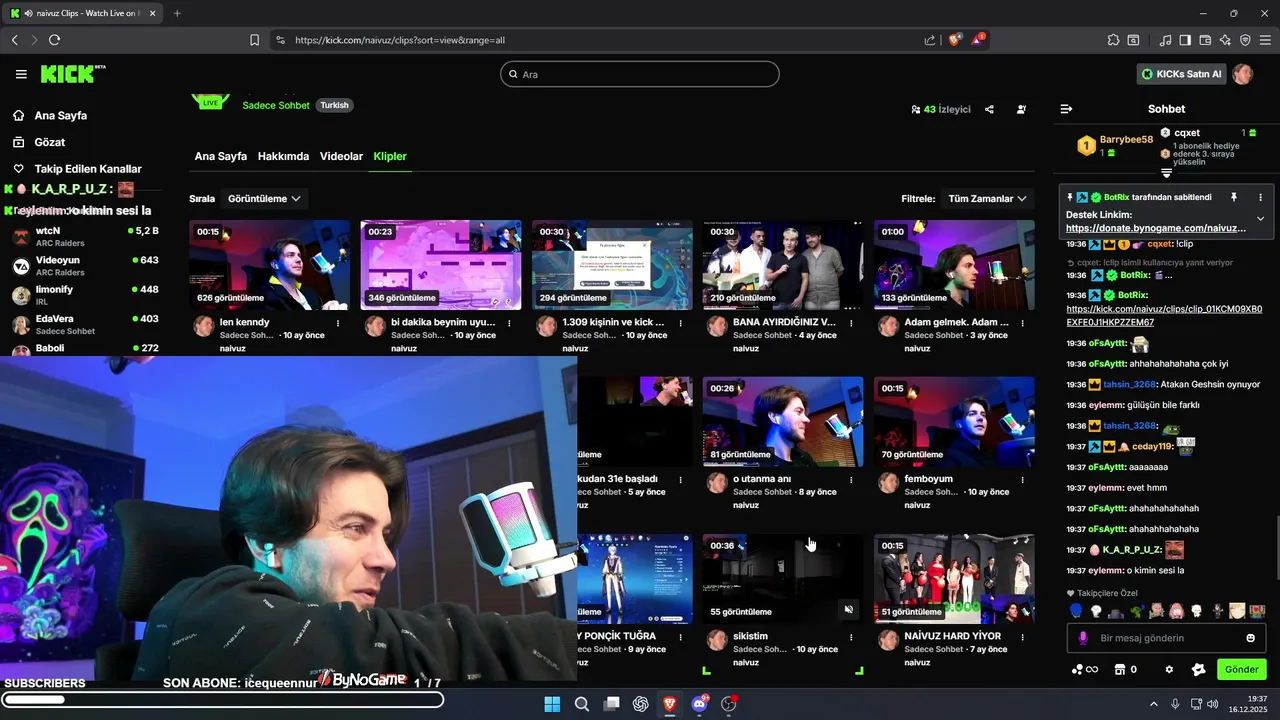The height and width of the screenshot is (720, 1280).
Task: Open wtcN channel in sidebar
Action: (x=85, y=236)
